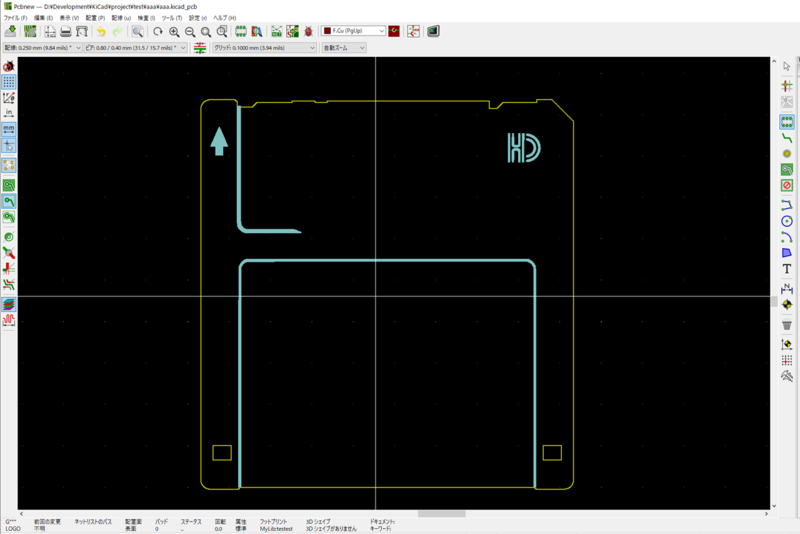Viewport: 800px width, 534px height.
Task: Open the 配置 (P) menu
Action: point(95,18)
